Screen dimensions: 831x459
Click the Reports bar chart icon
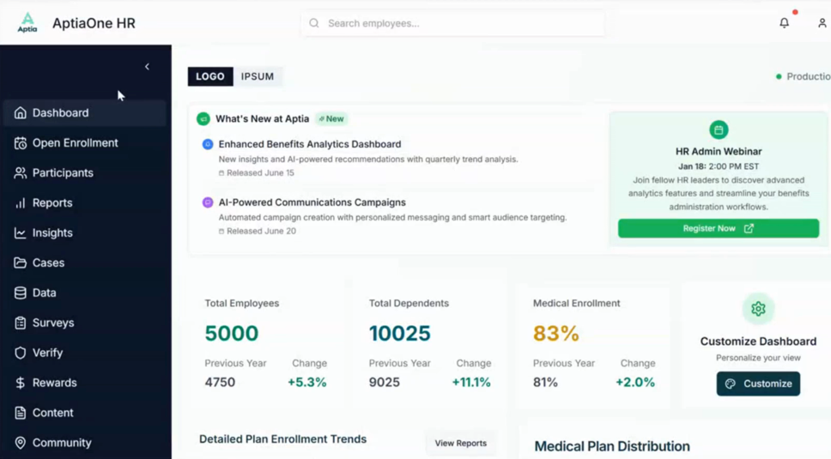coord(20,203)
